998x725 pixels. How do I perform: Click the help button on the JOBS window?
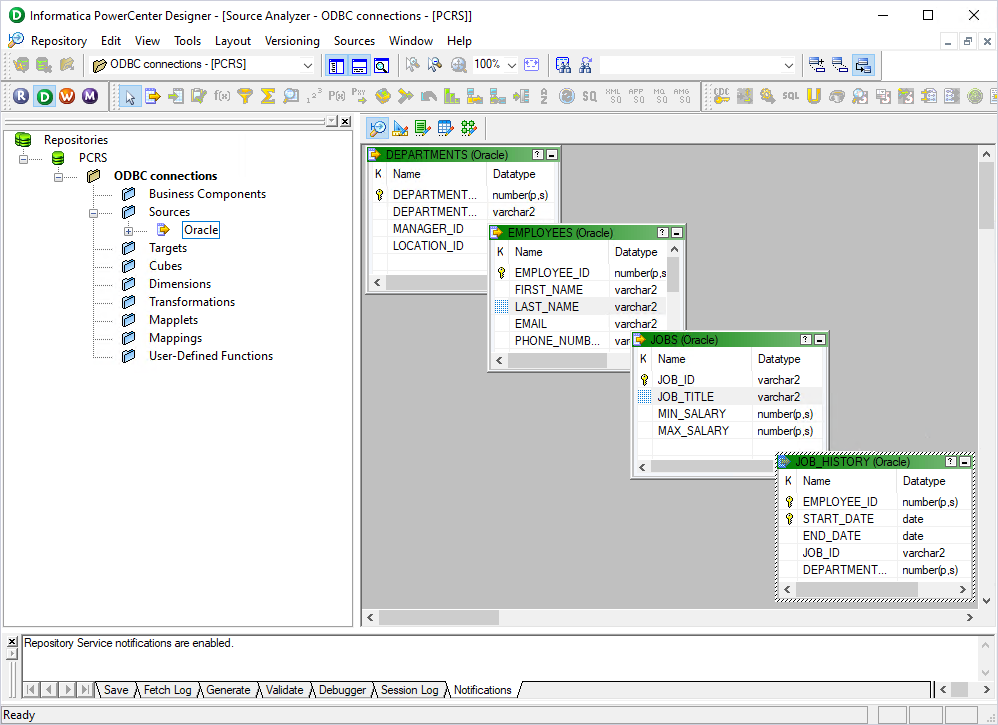806,339
